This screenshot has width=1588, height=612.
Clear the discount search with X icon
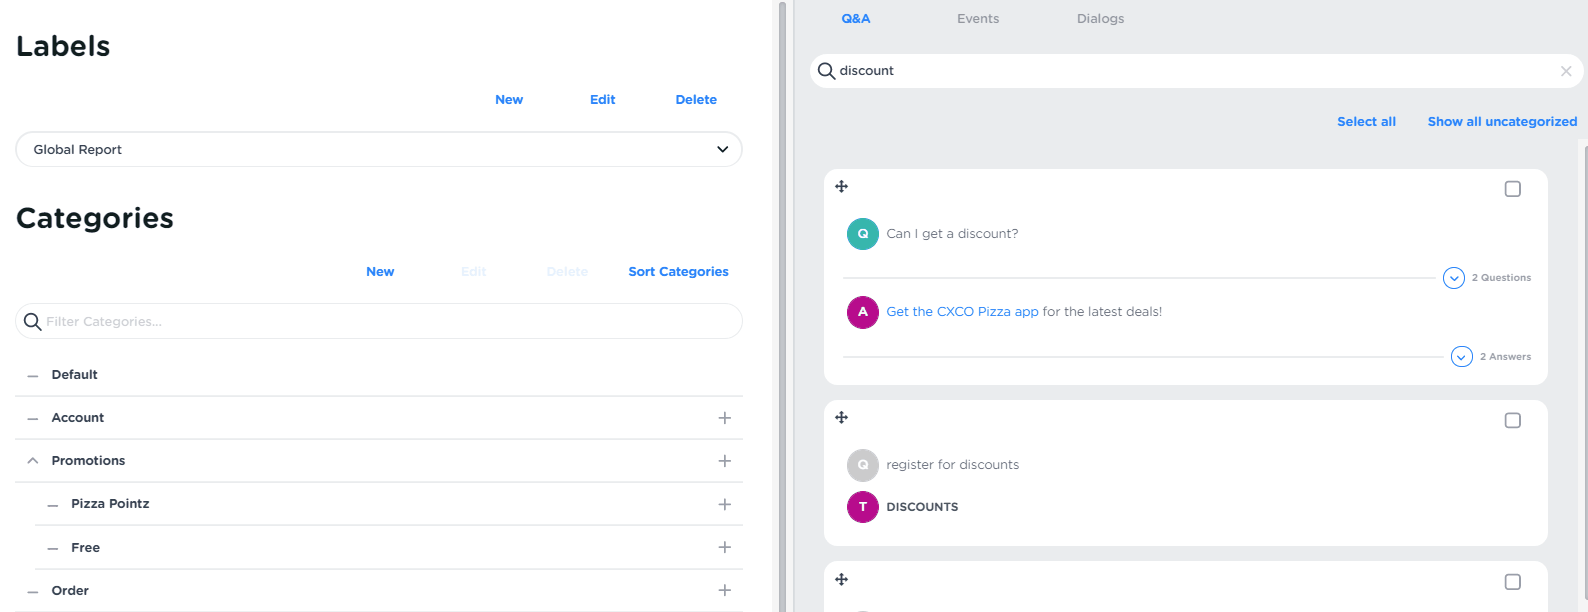point(1566,71)
